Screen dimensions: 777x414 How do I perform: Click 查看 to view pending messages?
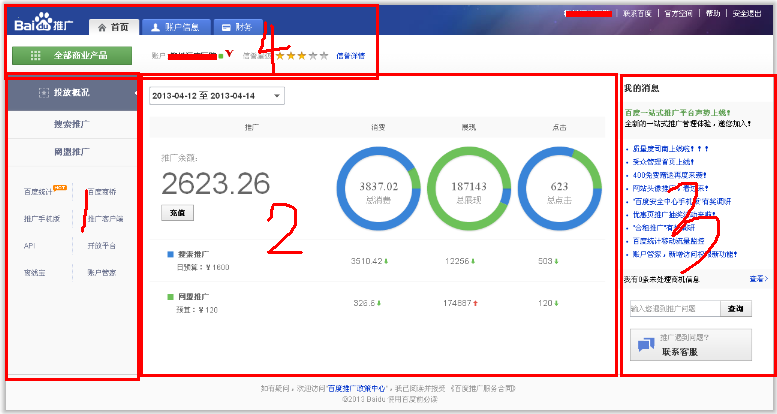tap(759, 279)
